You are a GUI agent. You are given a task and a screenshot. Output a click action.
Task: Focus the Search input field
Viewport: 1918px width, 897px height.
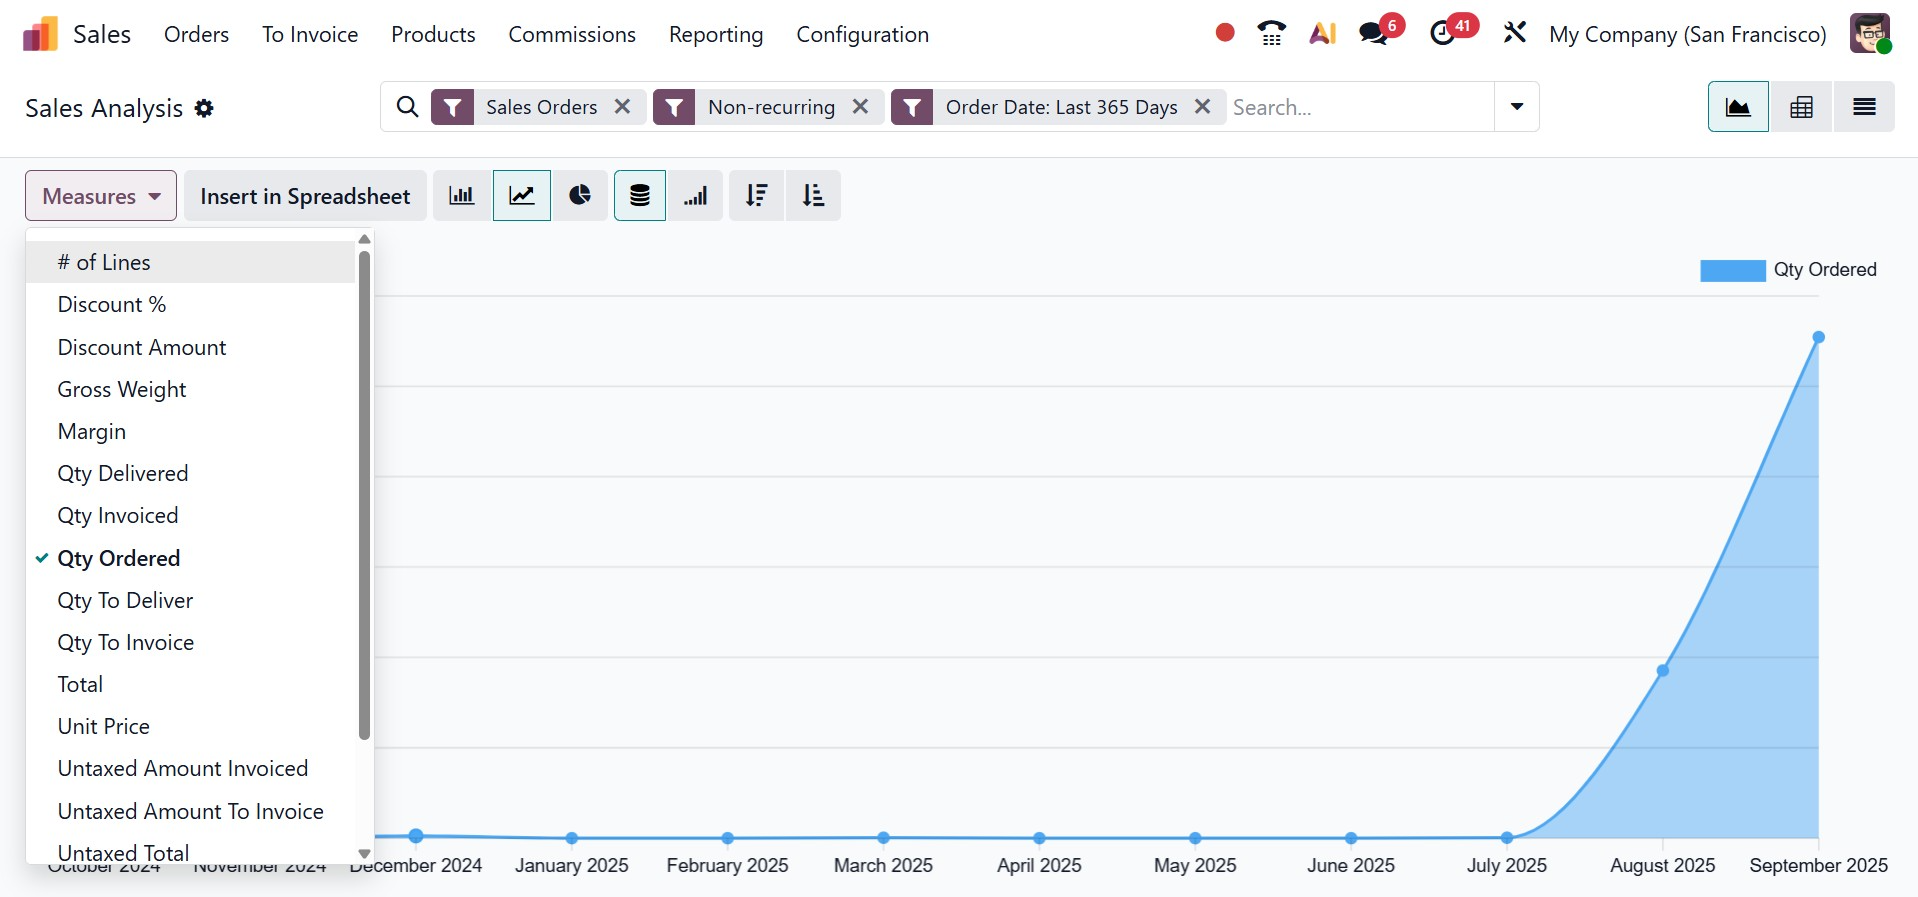[x=1360, y=107]
